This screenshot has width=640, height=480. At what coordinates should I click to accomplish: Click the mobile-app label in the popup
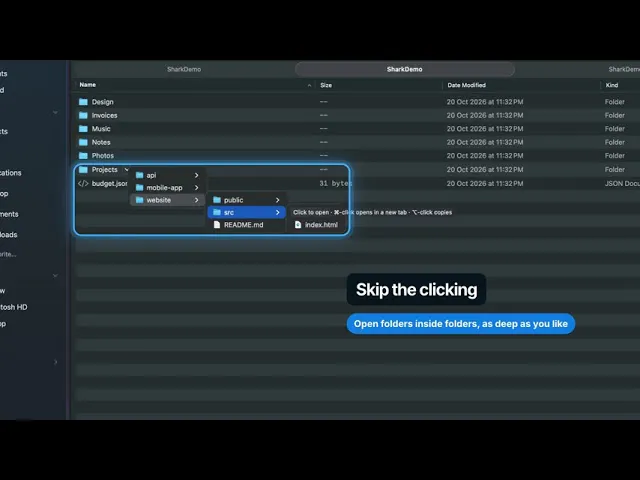pos(164,187)
